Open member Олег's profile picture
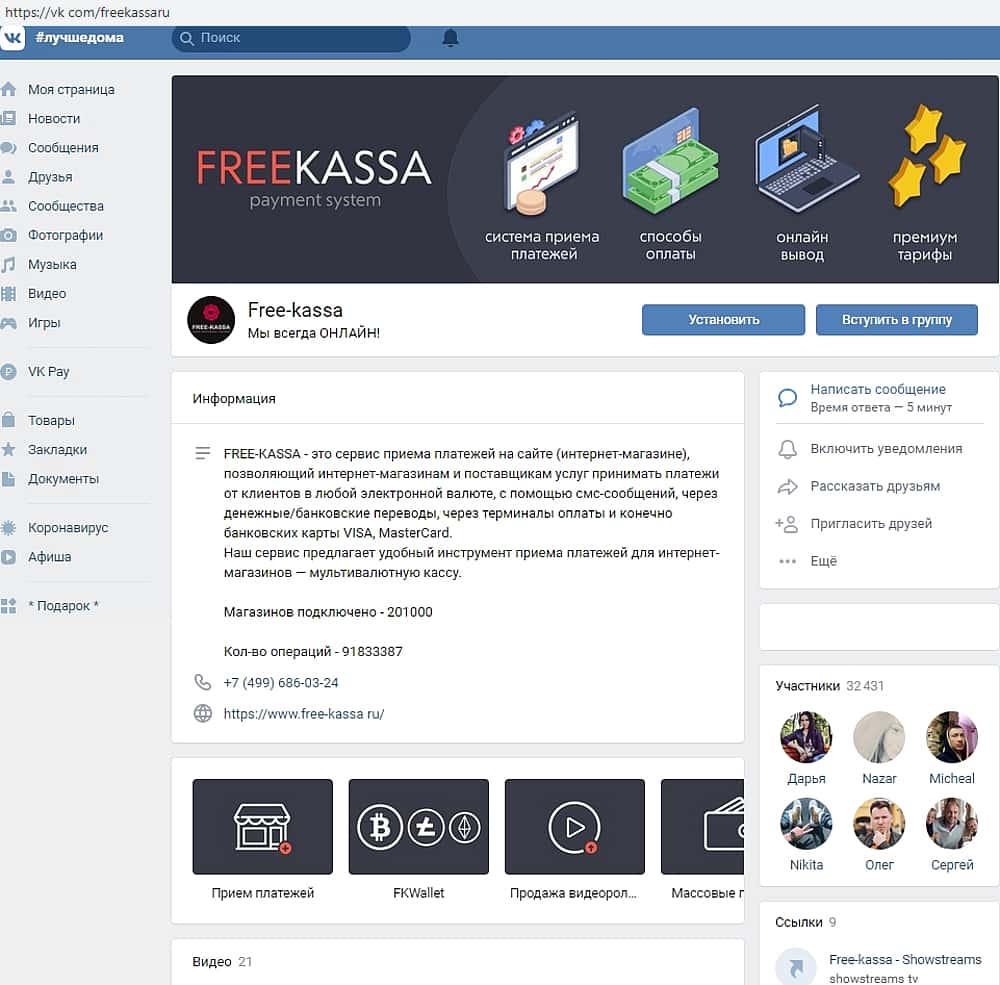 (879, 824)
